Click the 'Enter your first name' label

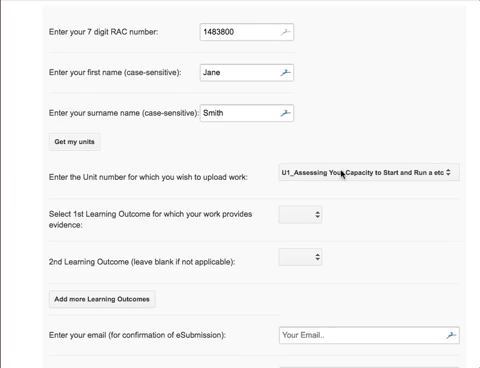pos(115,73)
